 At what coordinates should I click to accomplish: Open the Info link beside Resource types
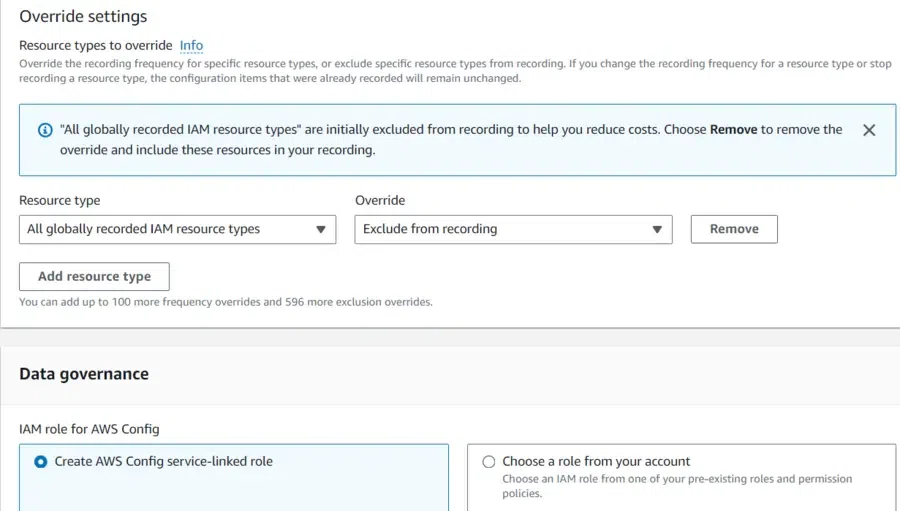coord(191,45)
